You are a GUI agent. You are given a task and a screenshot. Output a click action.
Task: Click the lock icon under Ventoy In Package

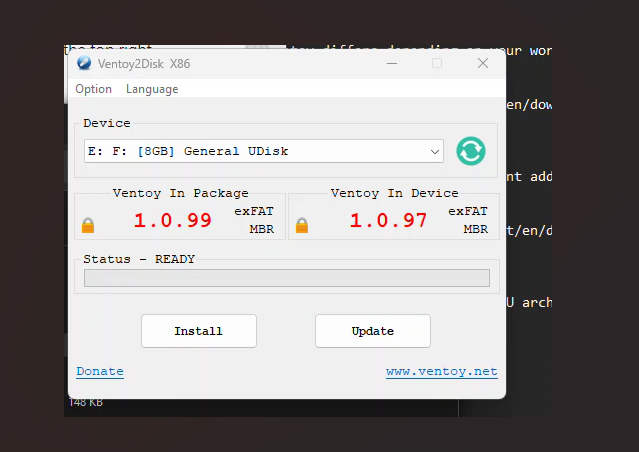click(88, 225)
